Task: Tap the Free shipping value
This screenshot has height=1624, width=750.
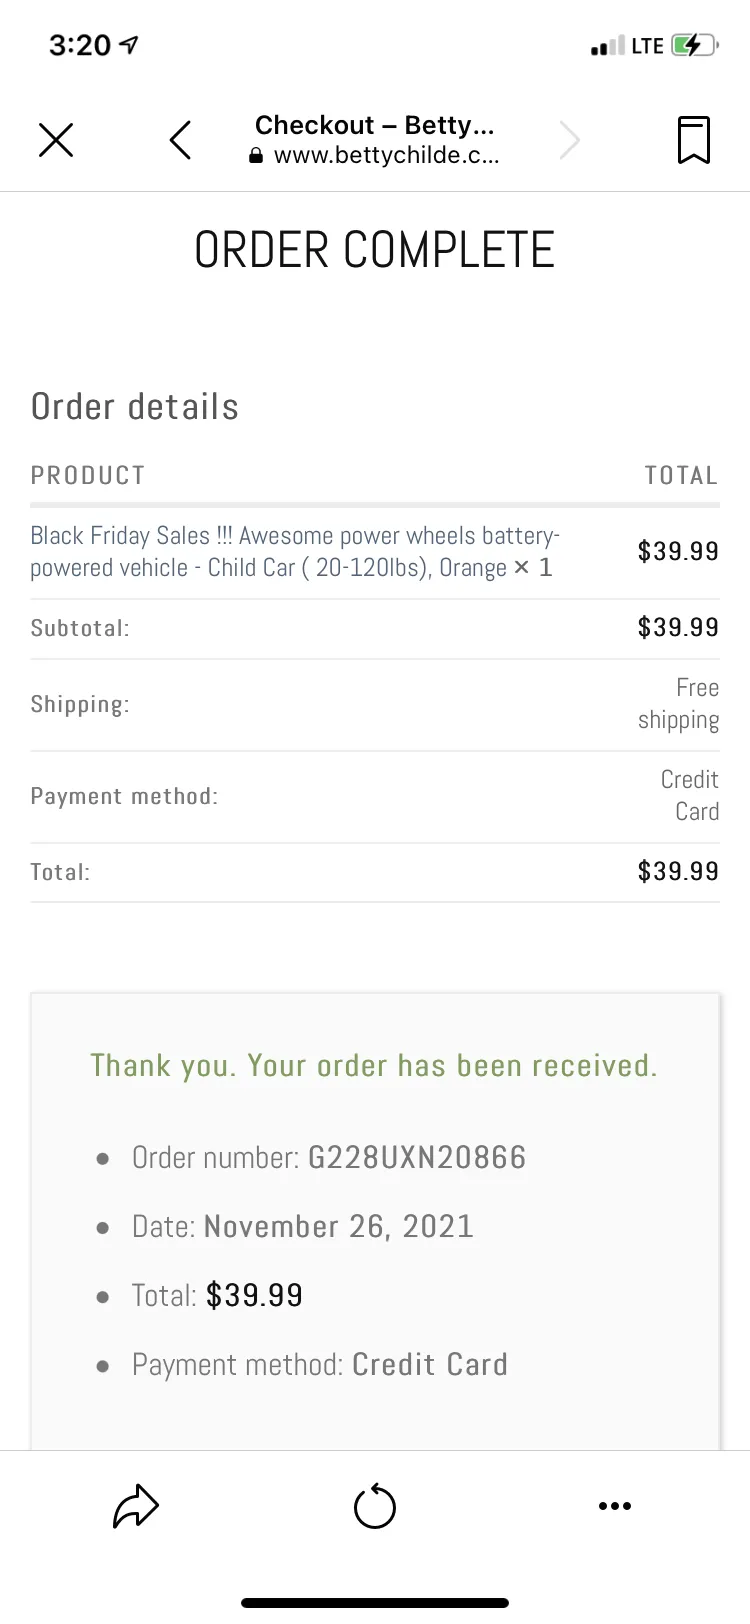Action: pos(679,704)
